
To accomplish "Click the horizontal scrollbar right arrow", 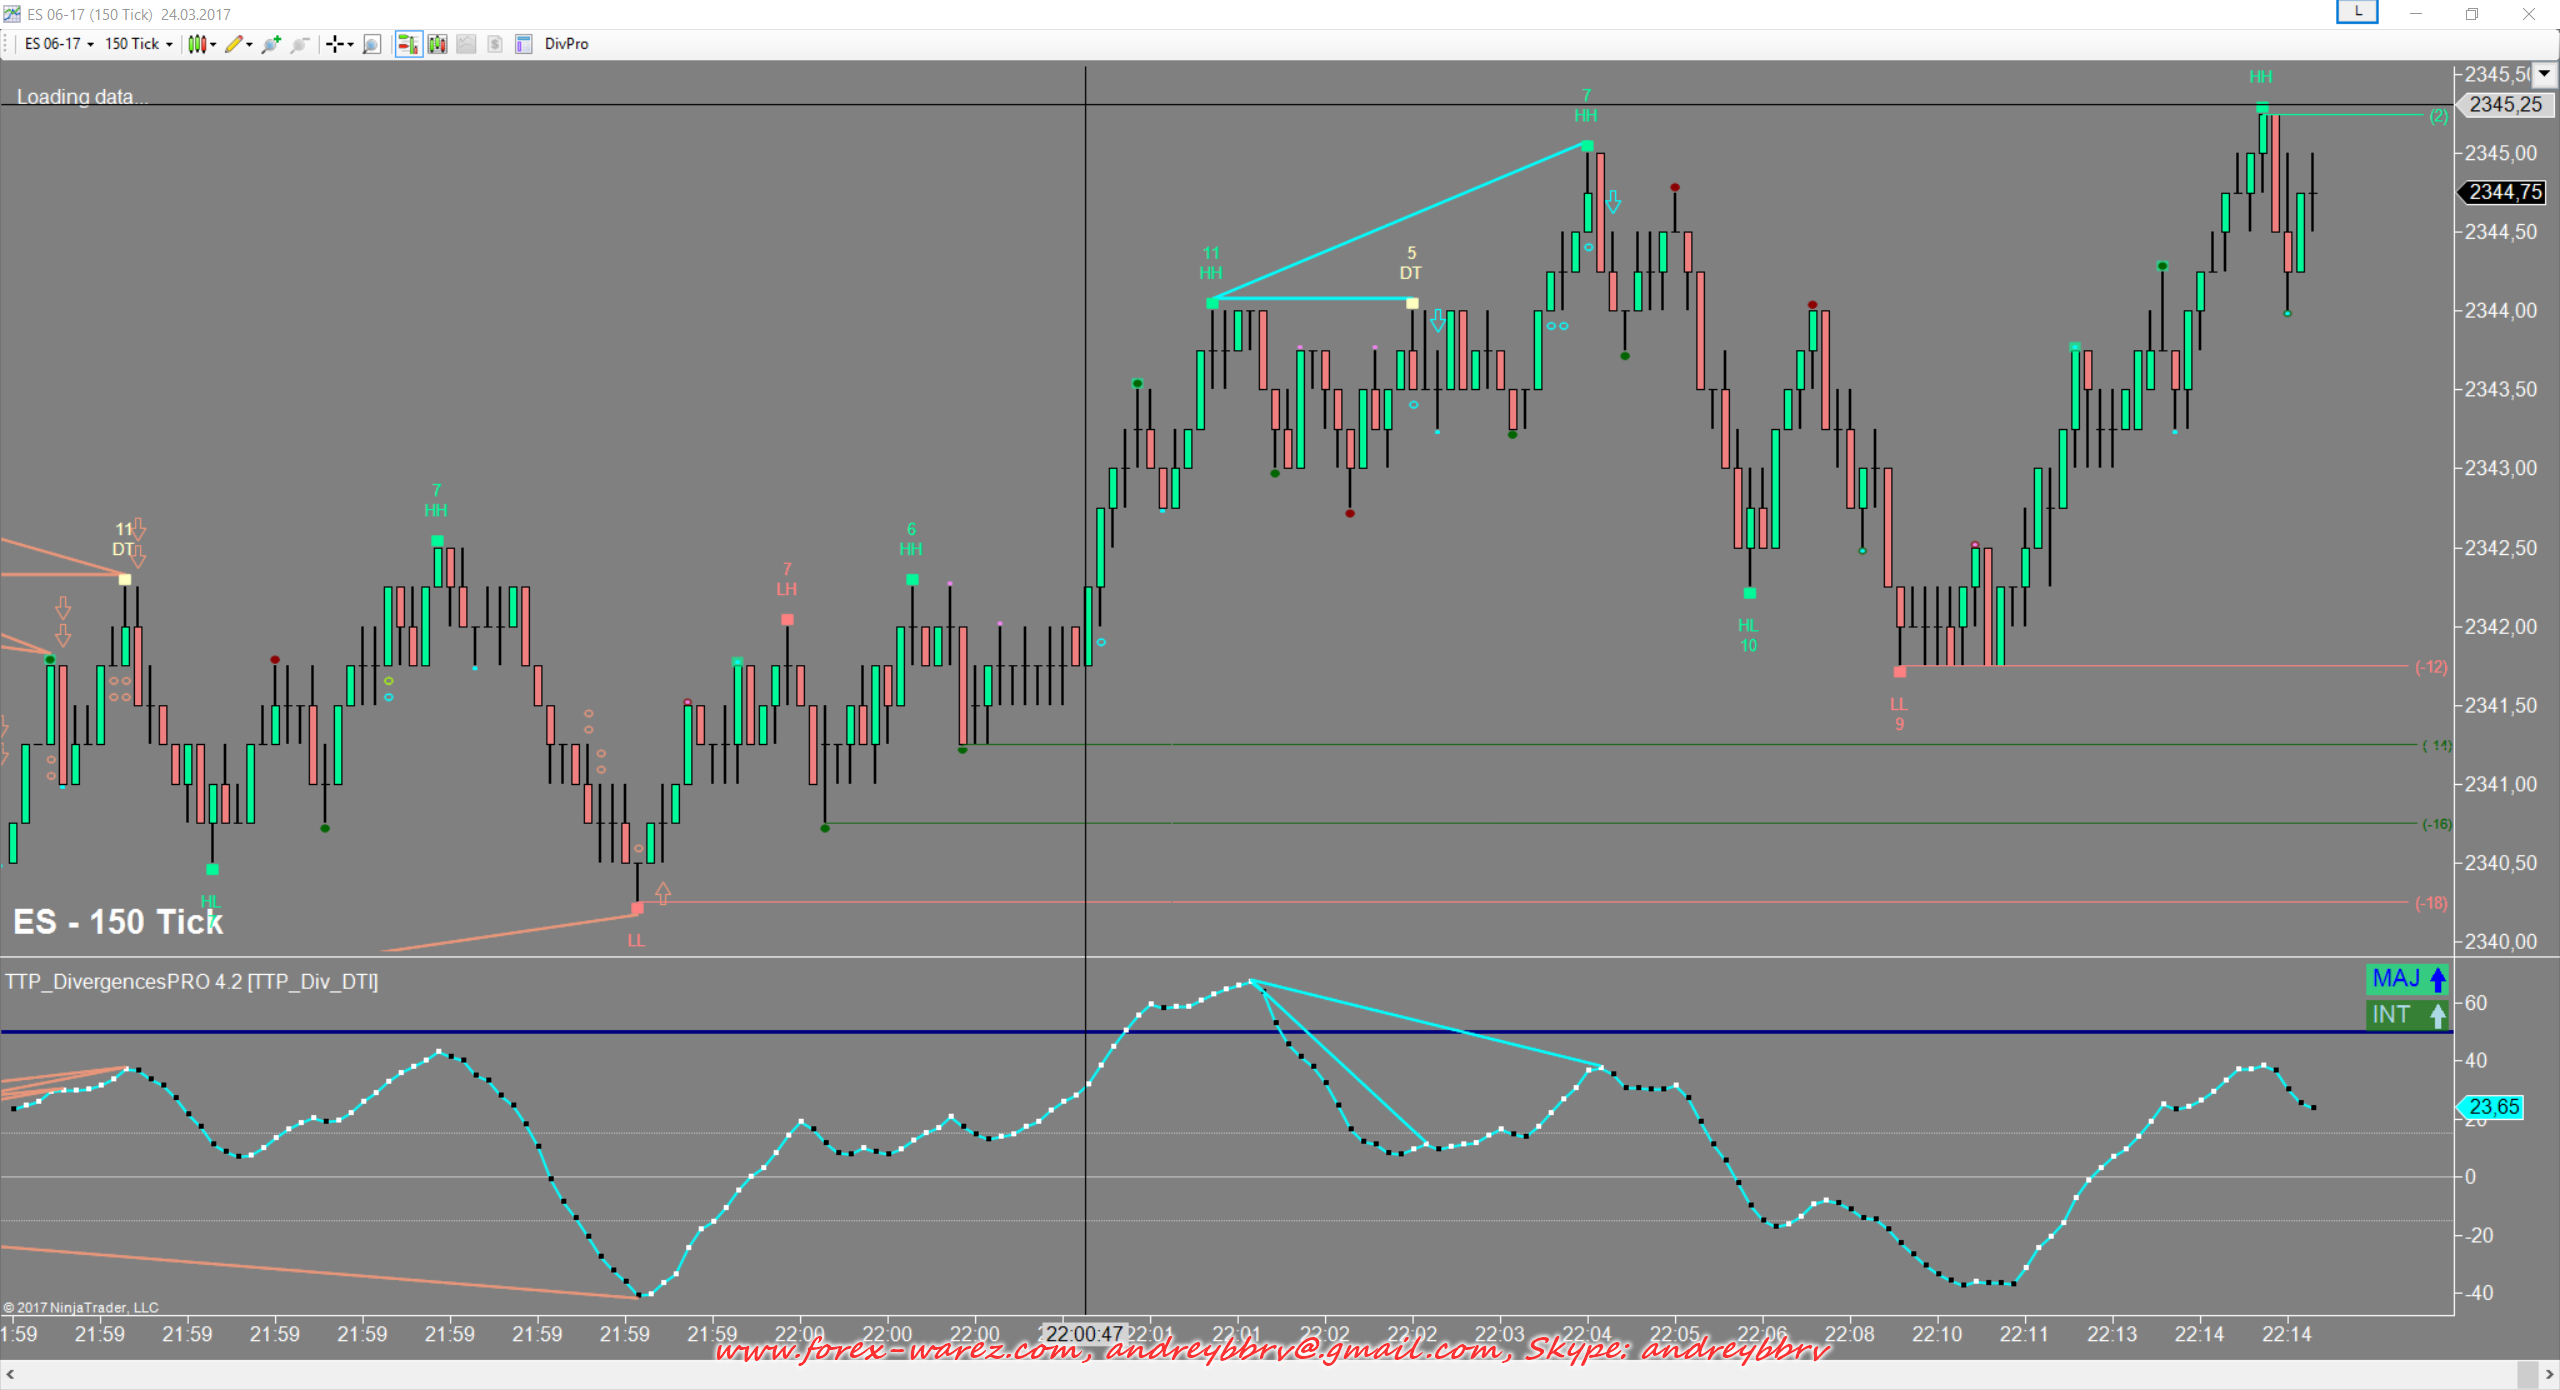I will 2550,1375.
